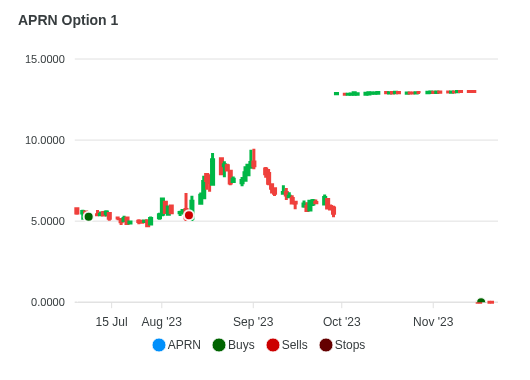This screenshot has width=530, height=380.
Task: Select the green buy marker in July
Action: tap(89, 217)
